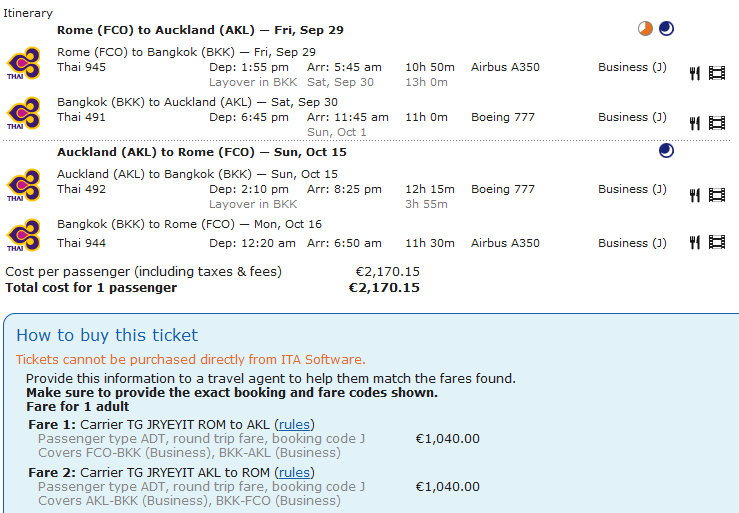The width and height of the screenshot is (739, 513).
Task: Click the film entertainment icon for Thai 491
Action: tap(716, 123)
